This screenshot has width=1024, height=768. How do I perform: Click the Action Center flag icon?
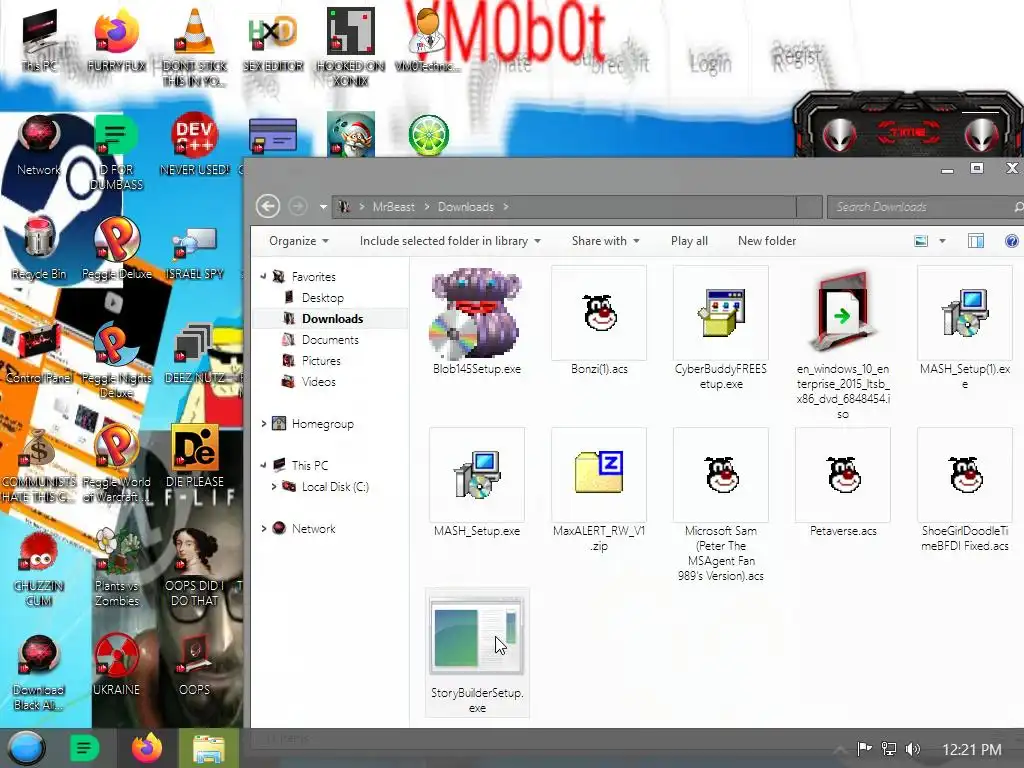pyautogui.click(x=864, y=748)
